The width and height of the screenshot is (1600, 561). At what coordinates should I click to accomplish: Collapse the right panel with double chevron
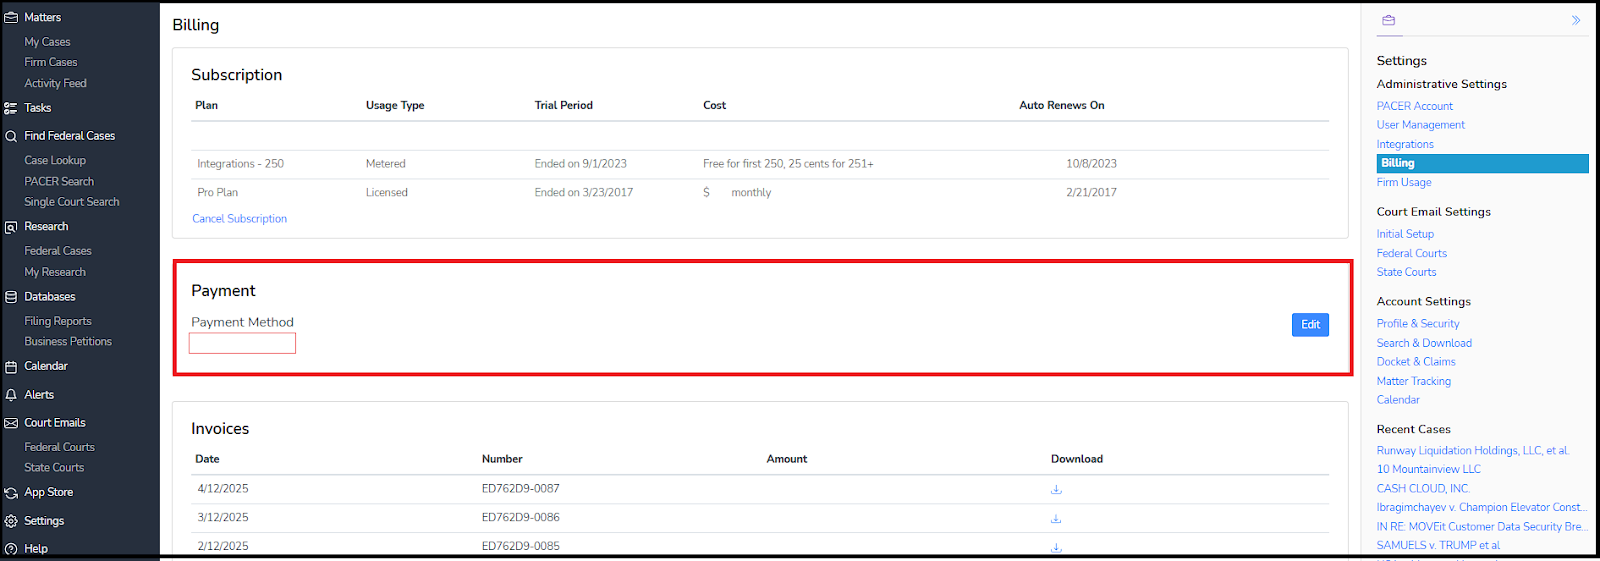click(1576, 20)
